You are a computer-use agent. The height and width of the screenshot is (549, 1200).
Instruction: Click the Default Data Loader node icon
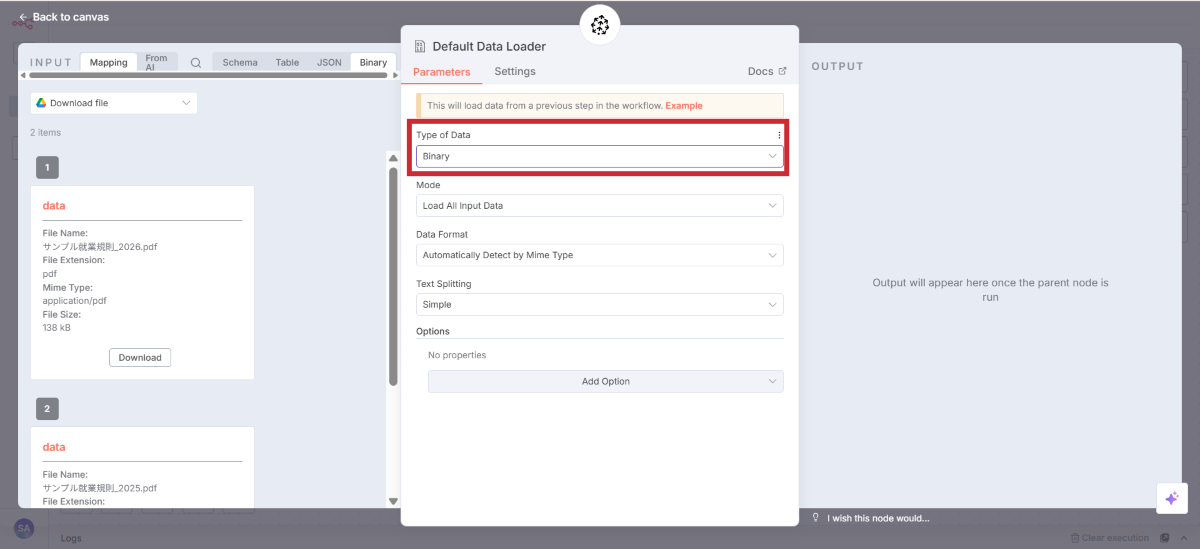(420, 47)
